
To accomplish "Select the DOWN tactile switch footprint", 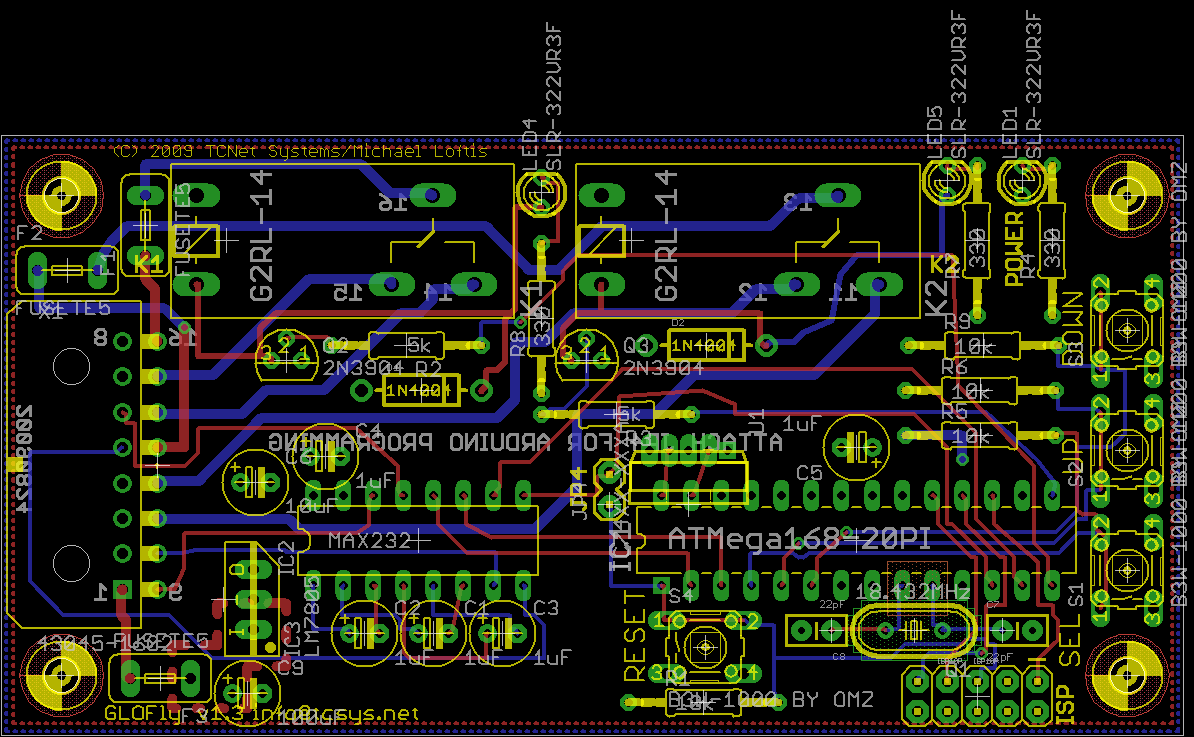I will point(1127,330).
